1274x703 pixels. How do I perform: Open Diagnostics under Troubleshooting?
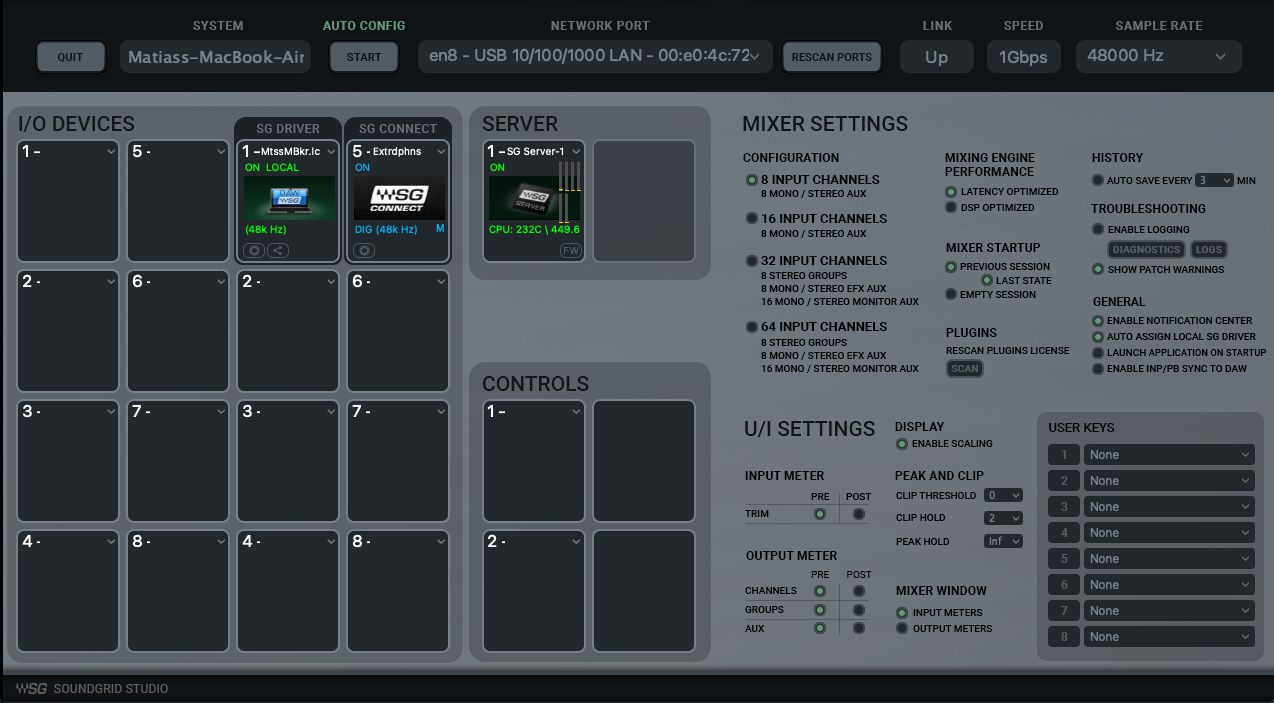pyautogui.click(x=1146, y=250)
